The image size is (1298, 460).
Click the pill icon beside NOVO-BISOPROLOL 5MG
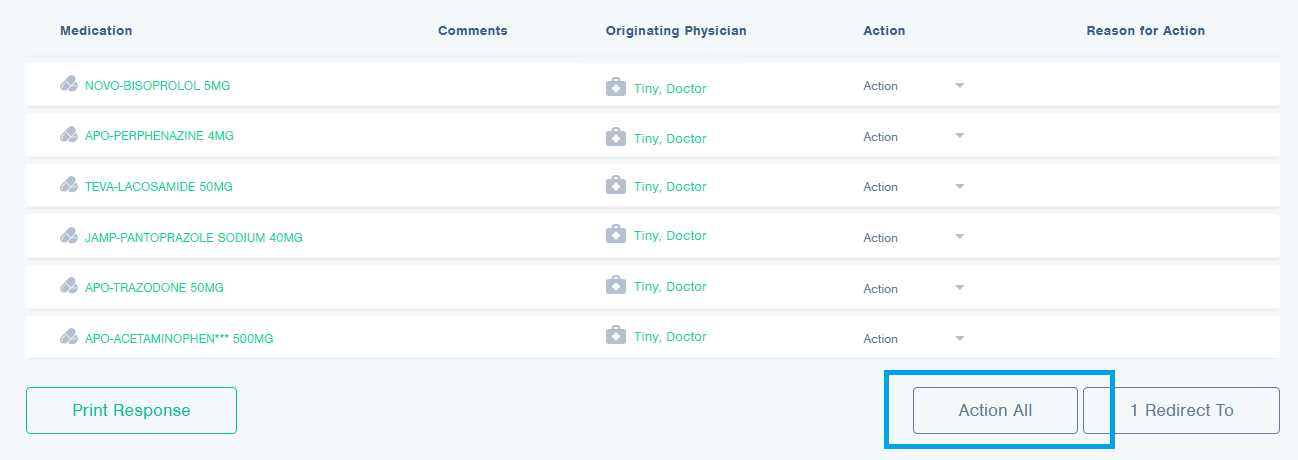tap(69, 85)
